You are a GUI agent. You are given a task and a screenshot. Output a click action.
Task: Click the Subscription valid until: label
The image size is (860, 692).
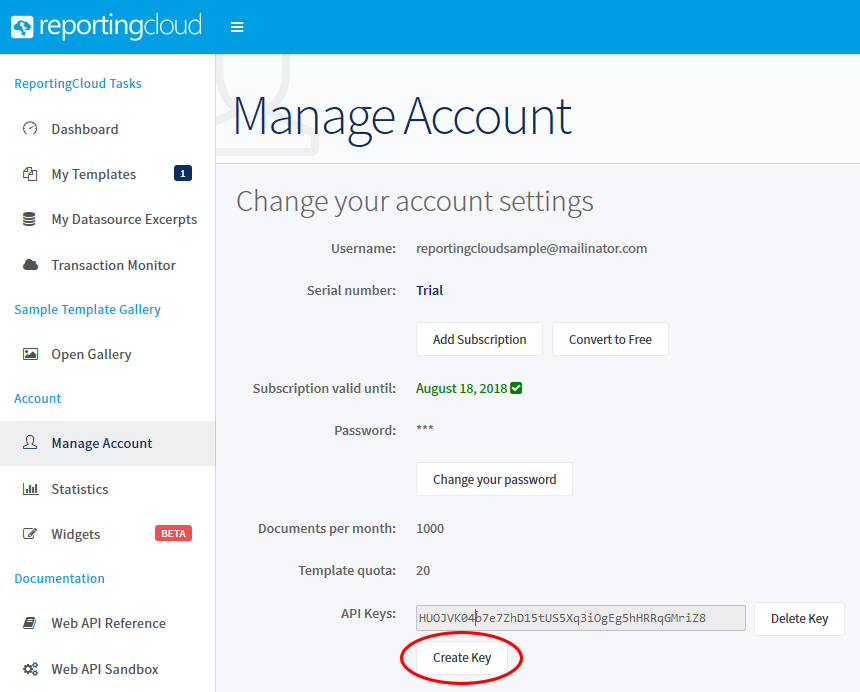(x=324, y=388)
